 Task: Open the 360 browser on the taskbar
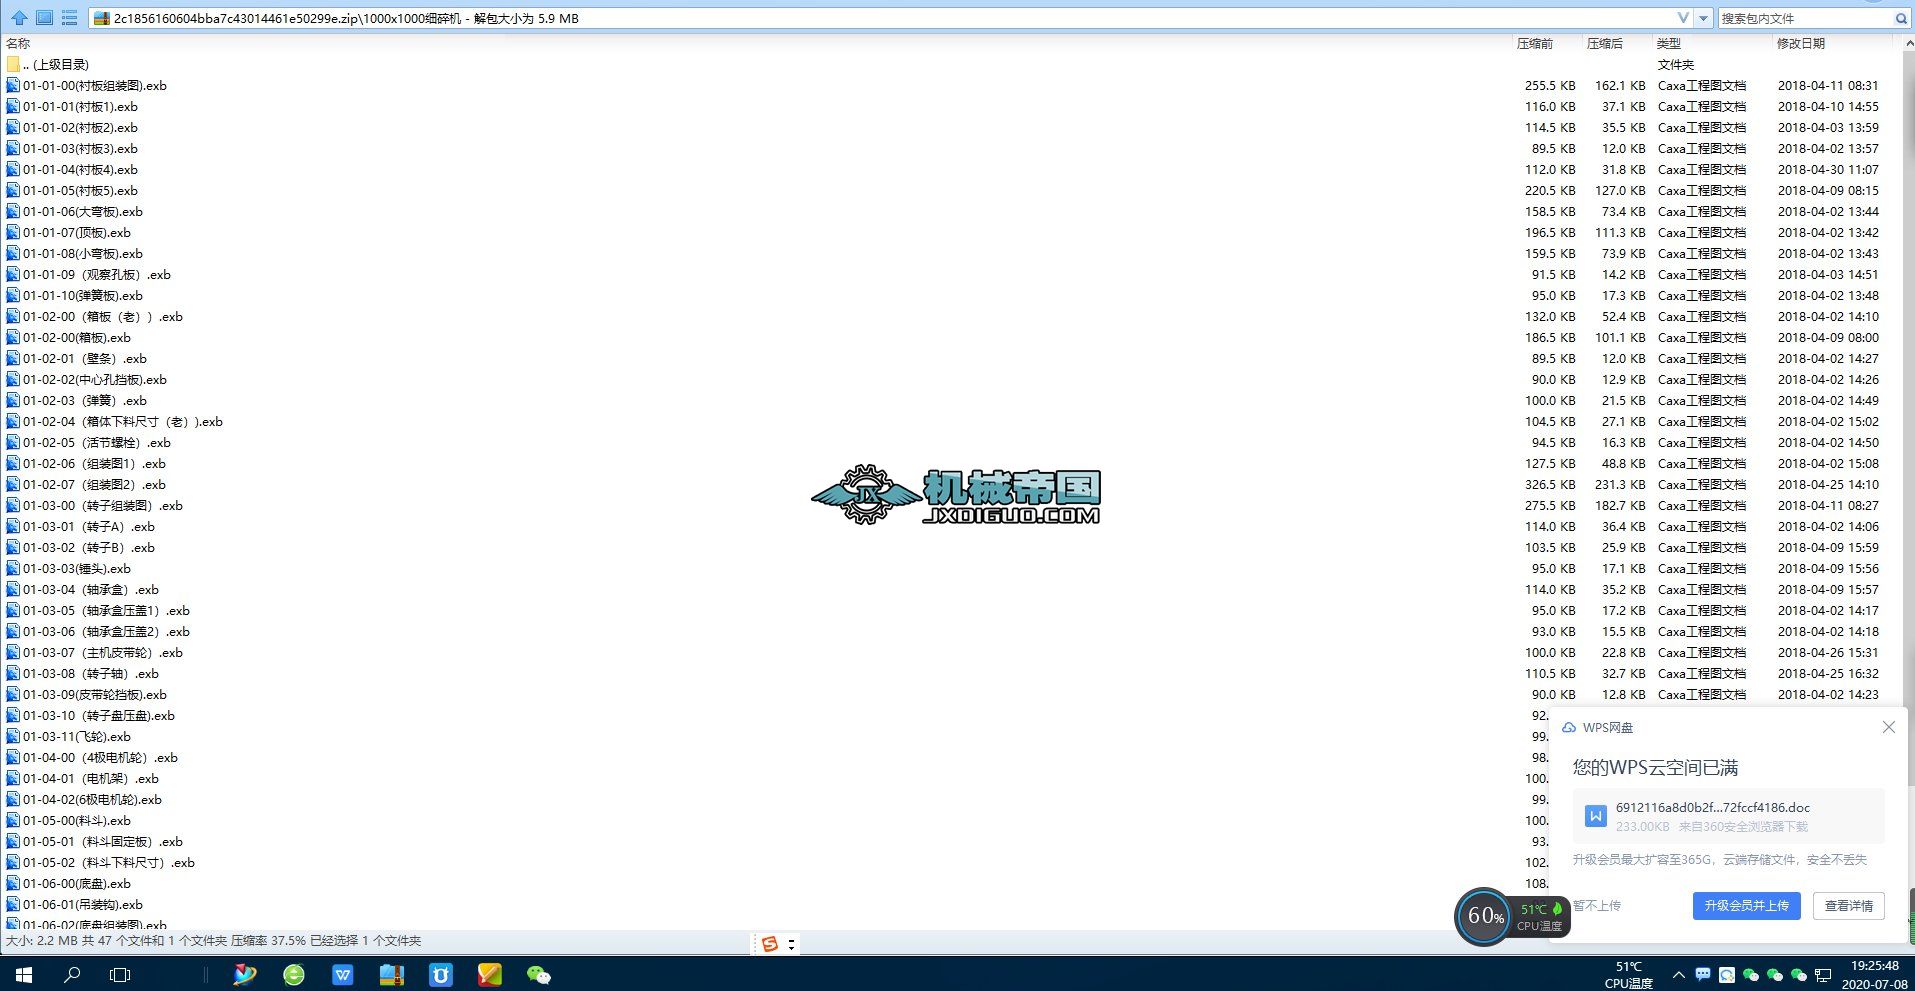(x=294, y=974)
